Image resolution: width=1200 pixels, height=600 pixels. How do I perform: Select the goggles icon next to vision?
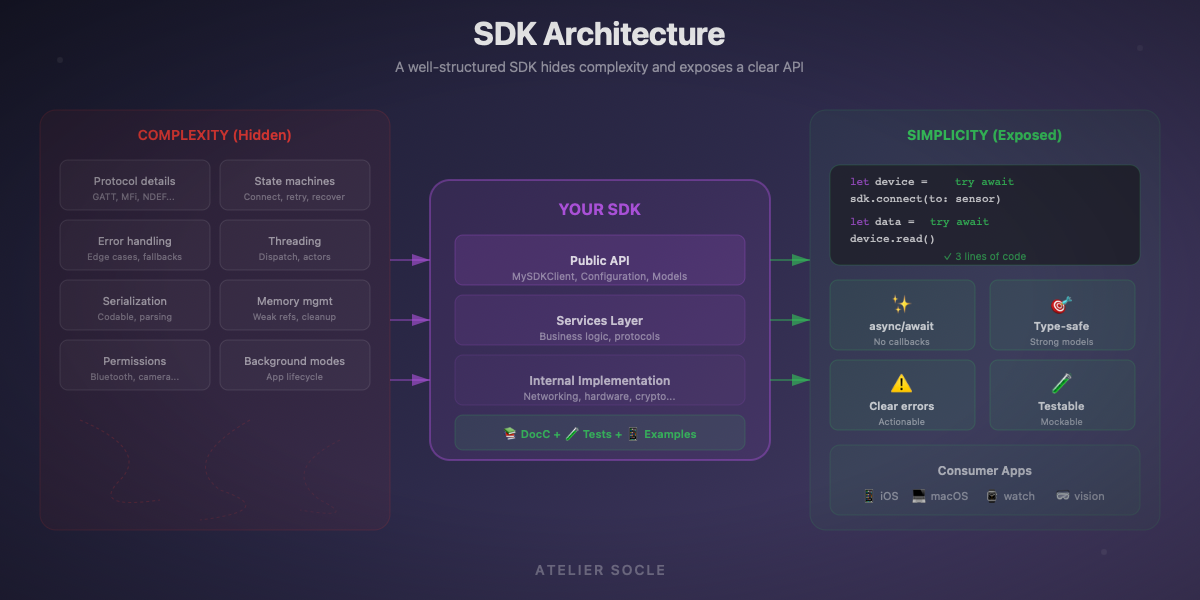[x=1061, y=495]
